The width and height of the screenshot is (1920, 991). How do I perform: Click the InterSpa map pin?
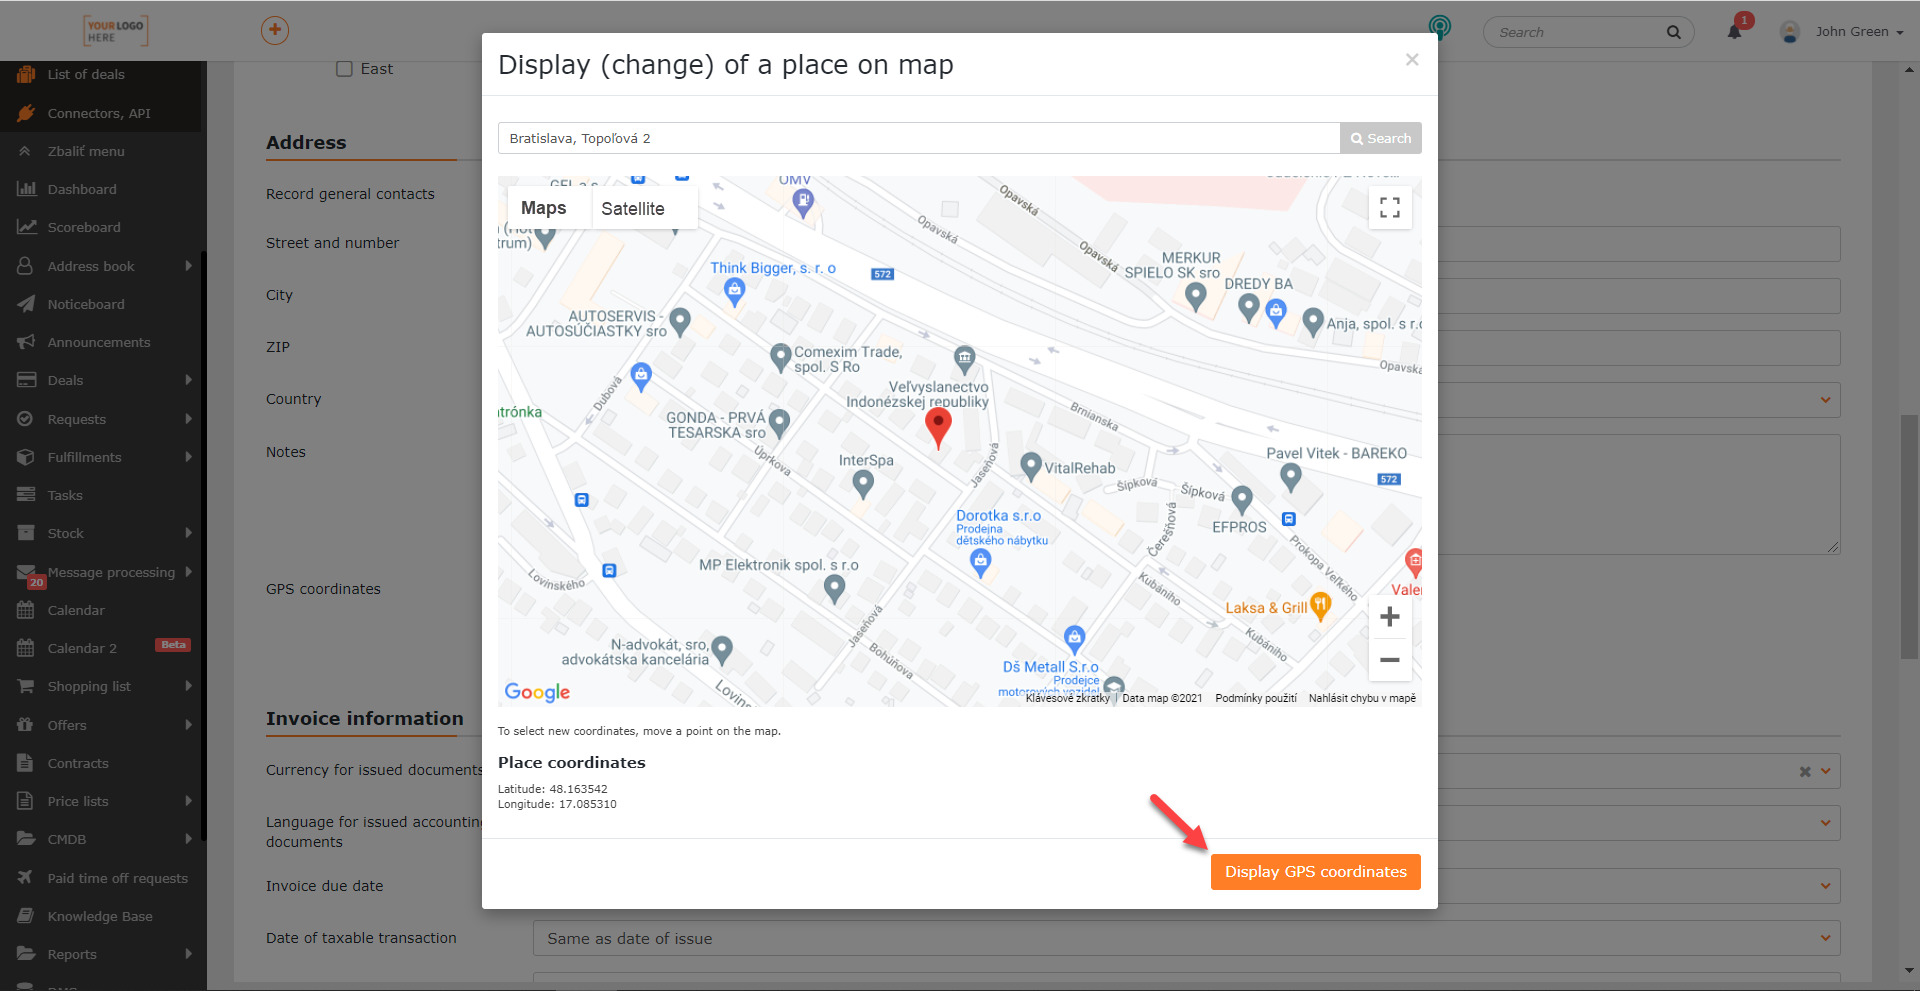click(x=863, y=484)
